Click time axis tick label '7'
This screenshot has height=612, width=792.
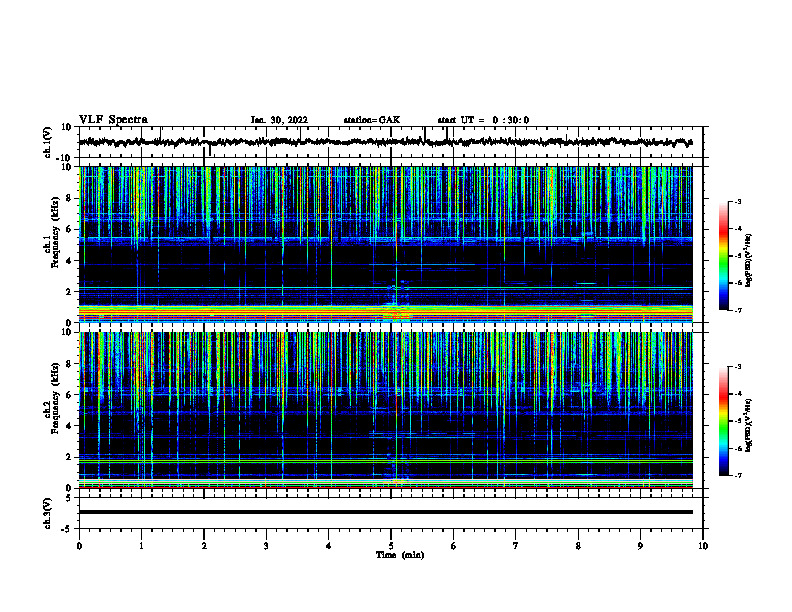(516, 546)
